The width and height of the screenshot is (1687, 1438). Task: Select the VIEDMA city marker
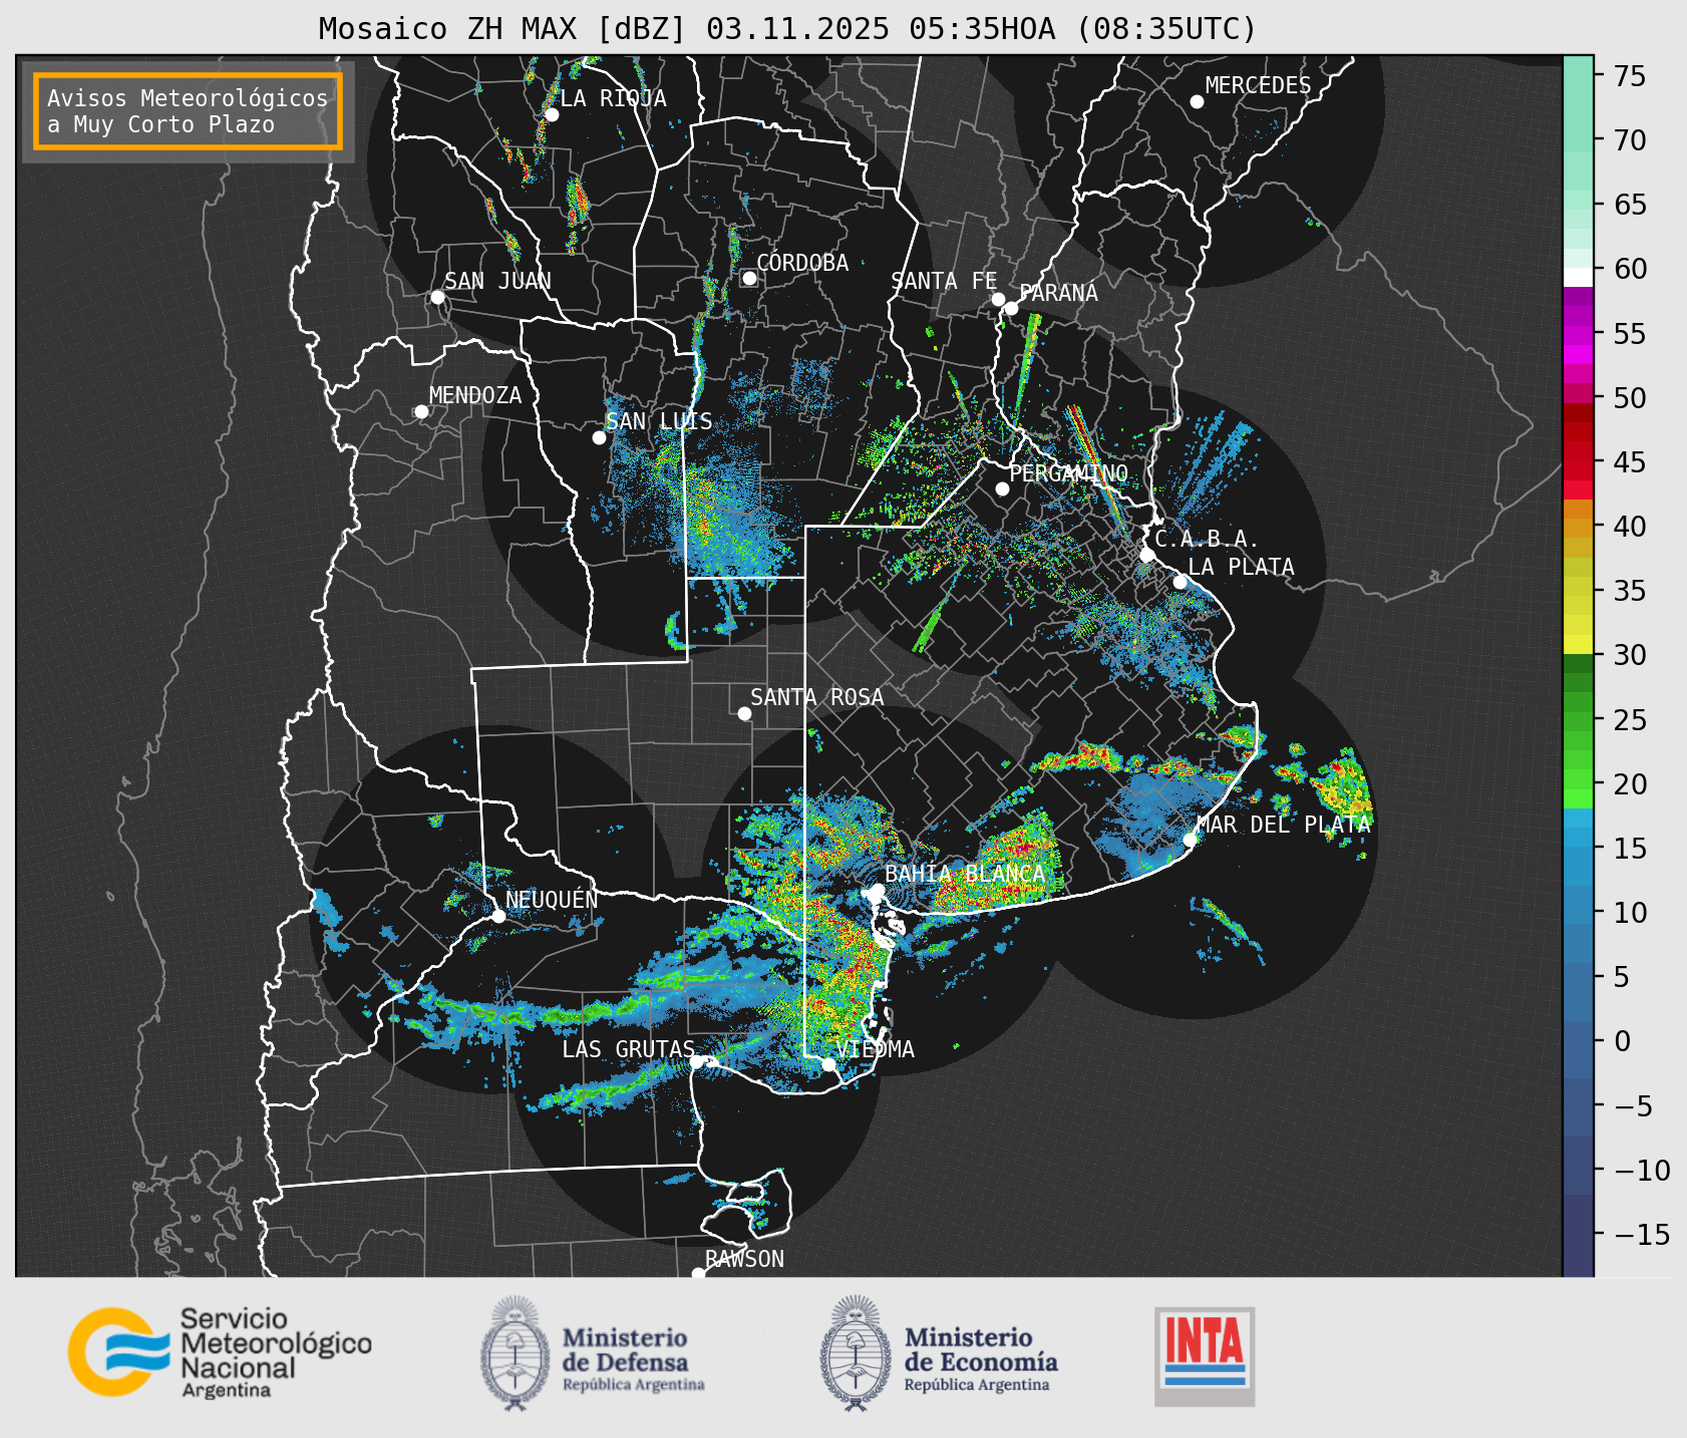click(x=828, y=1064)
